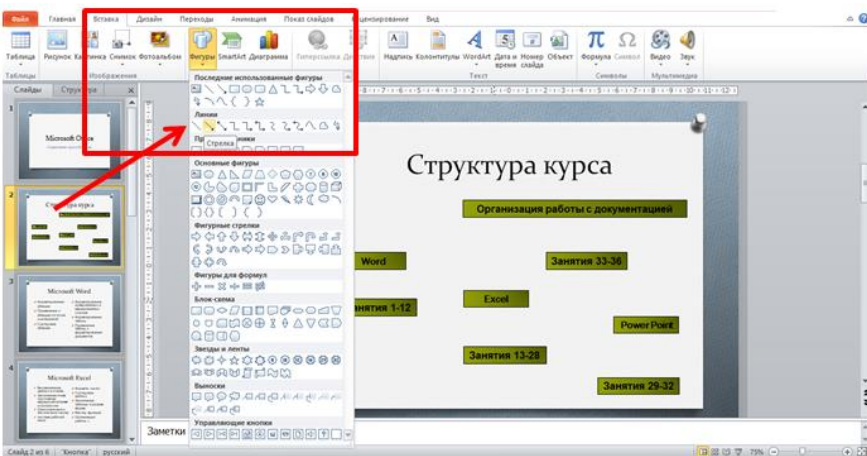Switch to the Структура outline pane tab

[x=73, y=90]
